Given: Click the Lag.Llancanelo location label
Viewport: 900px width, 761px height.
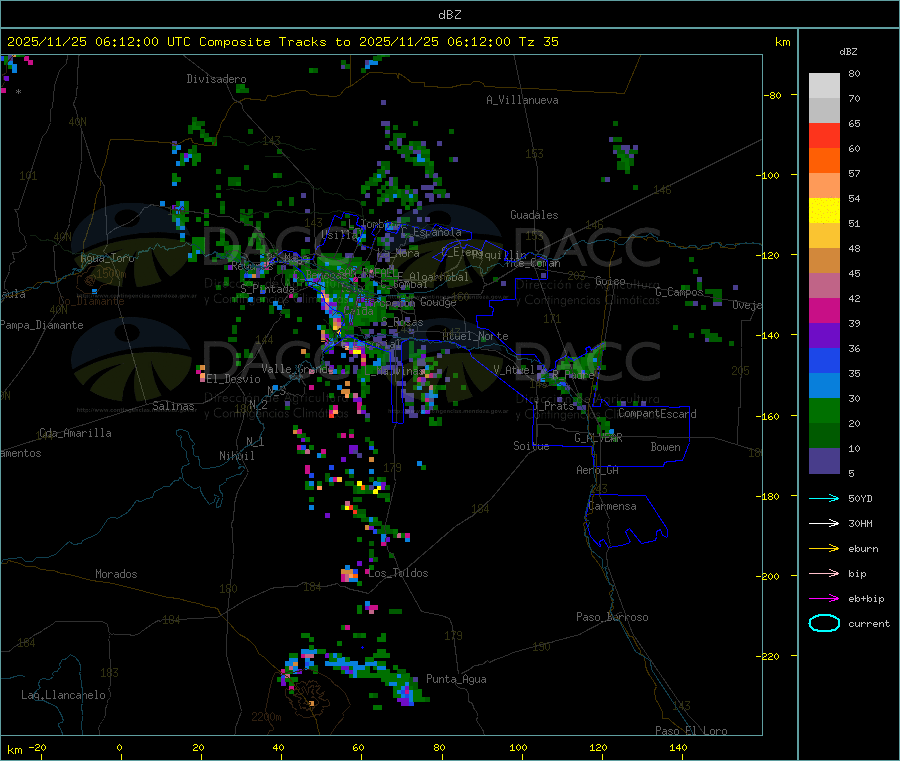Looking at the screenshot, I should click(x=64, y=695).
